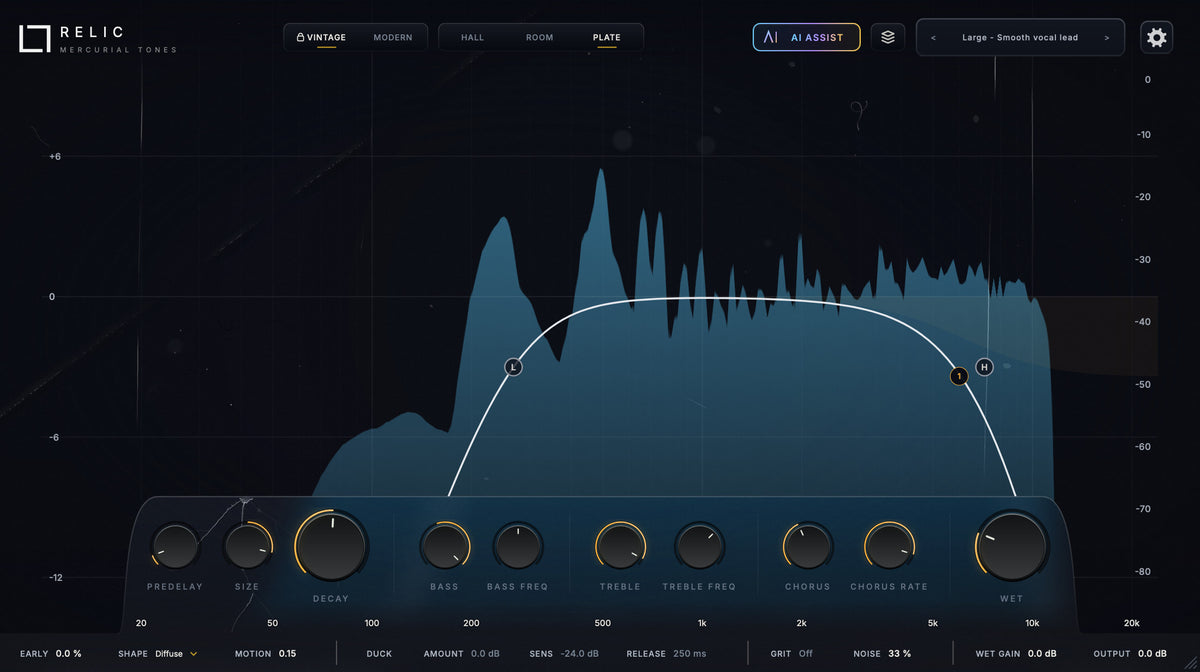The height and width of the screenshot is (672, 1200).
Task: Click the Bass knob
Action: tap(444, 546)
